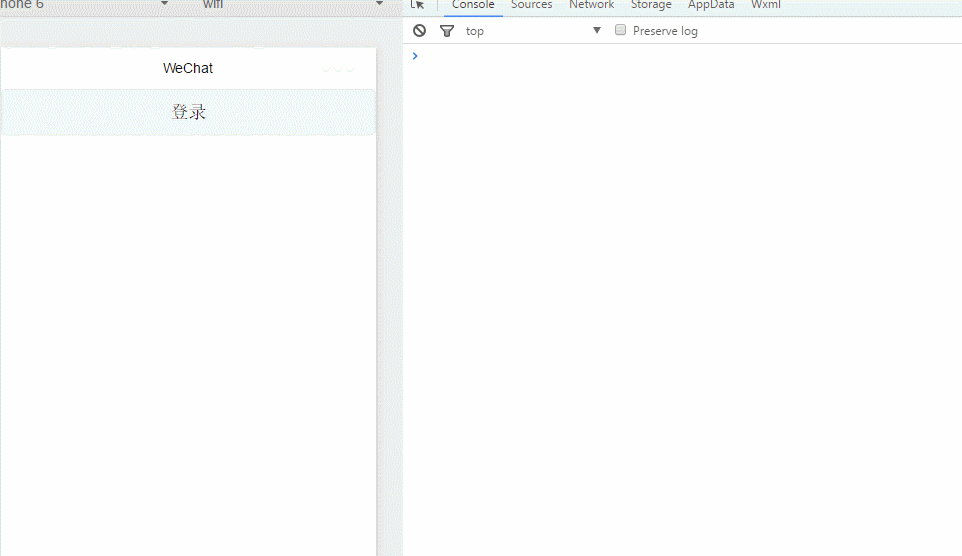Select the Wxml tab
Screen dimensions: 962x556
pyautogui.click(x=766, y=5)
